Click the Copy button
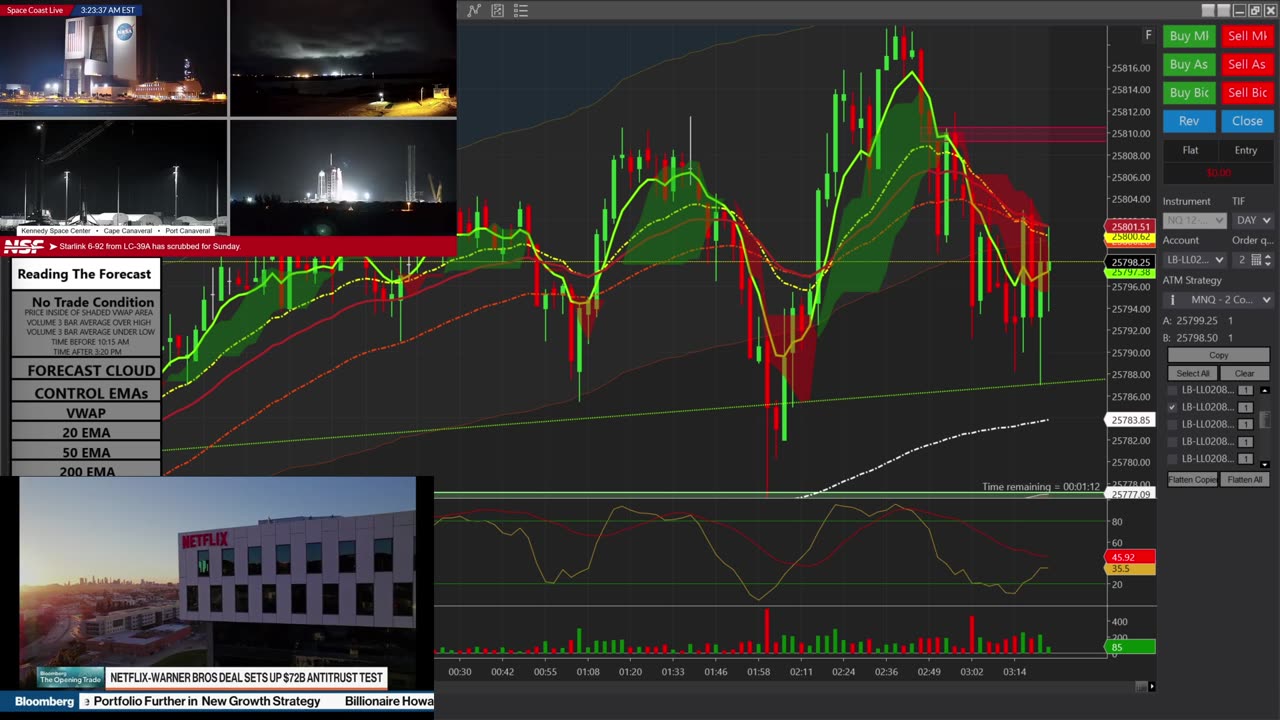 tap(1218, 355)
